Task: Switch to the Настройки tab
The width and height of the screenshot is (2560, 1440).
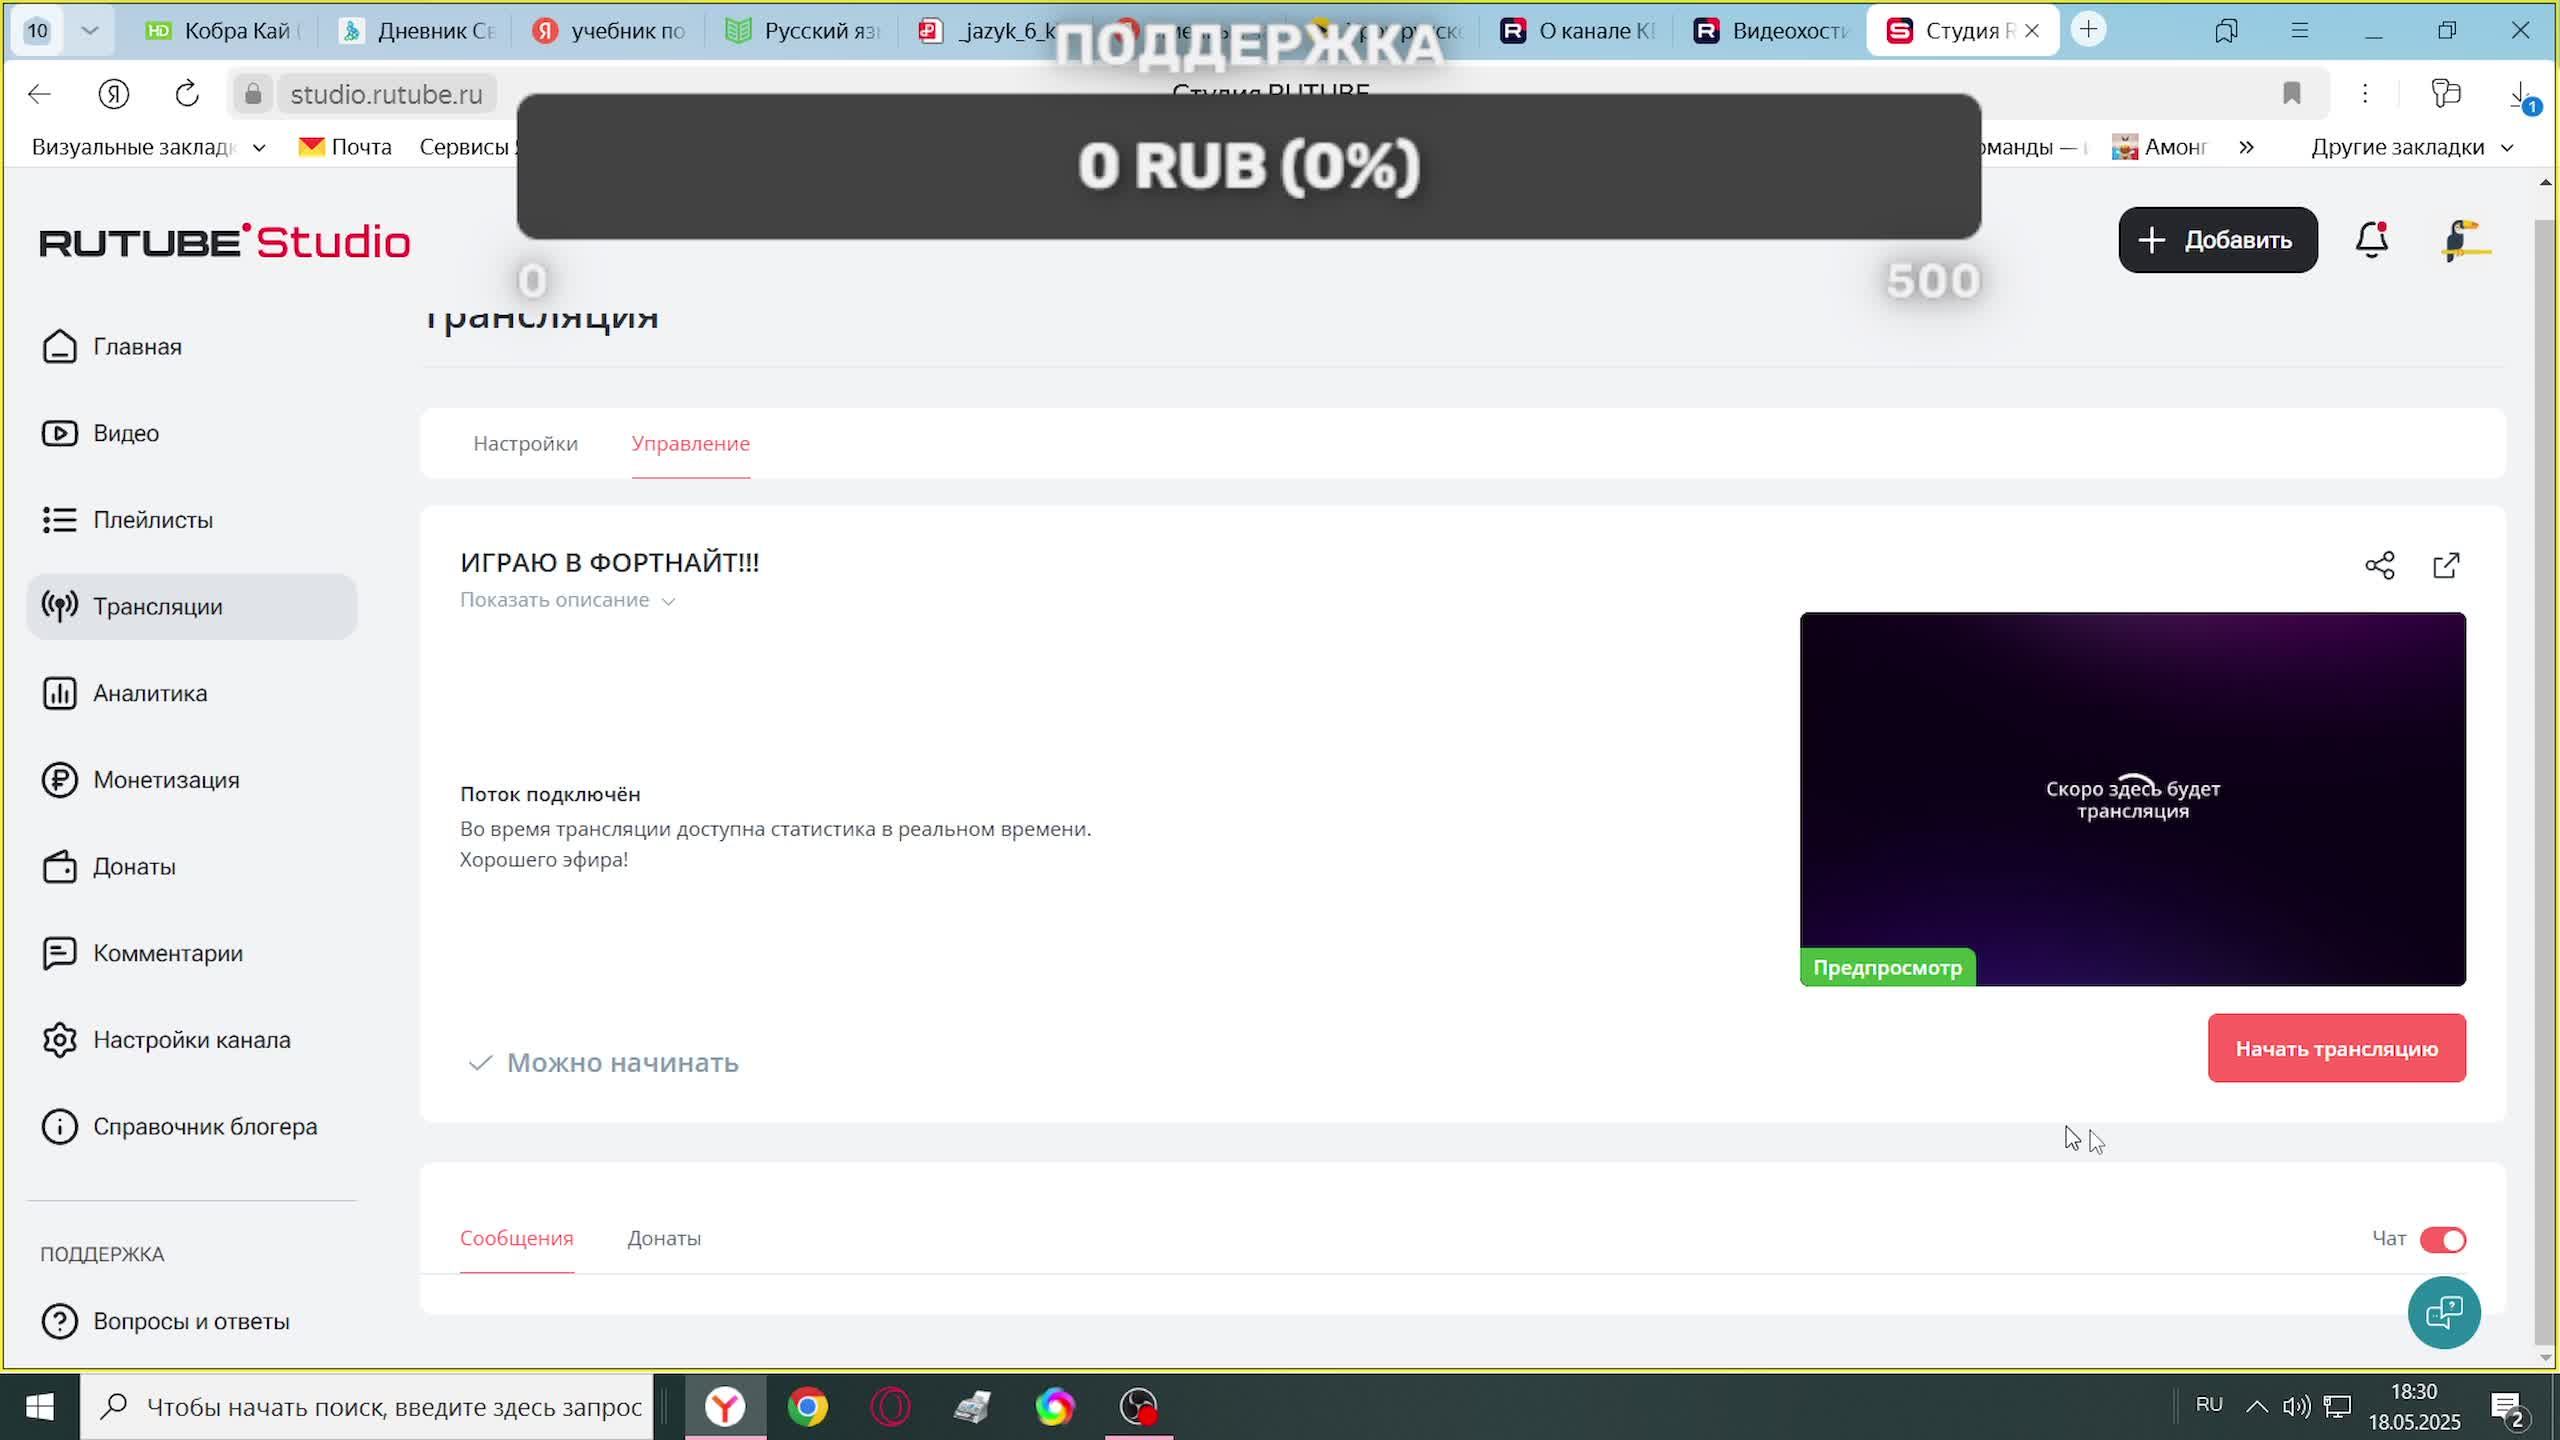Action: [x=525, y=443]
